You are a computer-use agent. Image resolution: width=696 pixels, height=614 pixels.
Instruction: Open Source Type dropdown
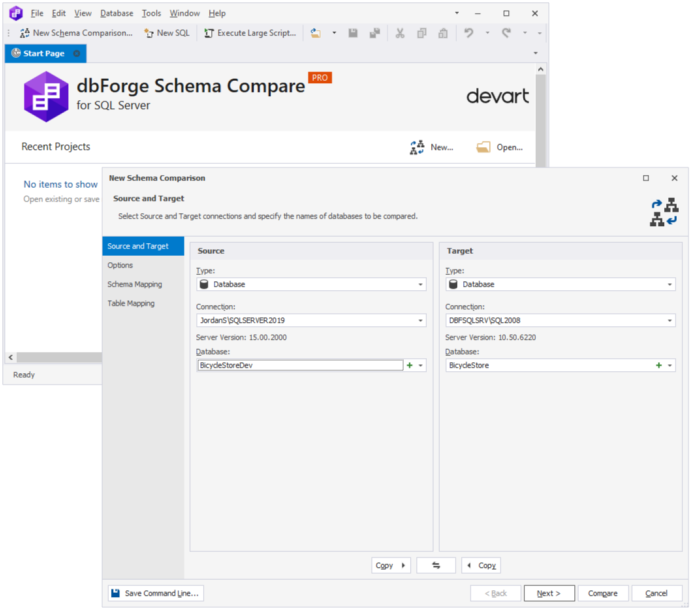[420, 284]
